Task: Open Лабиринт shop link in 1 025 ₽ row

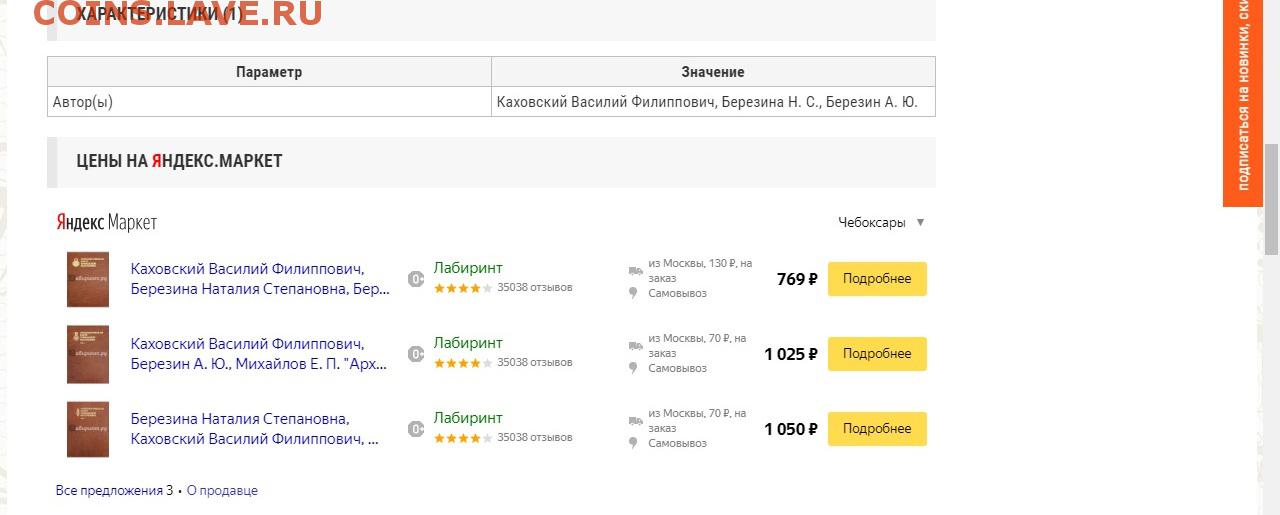Action: (468, 343)
